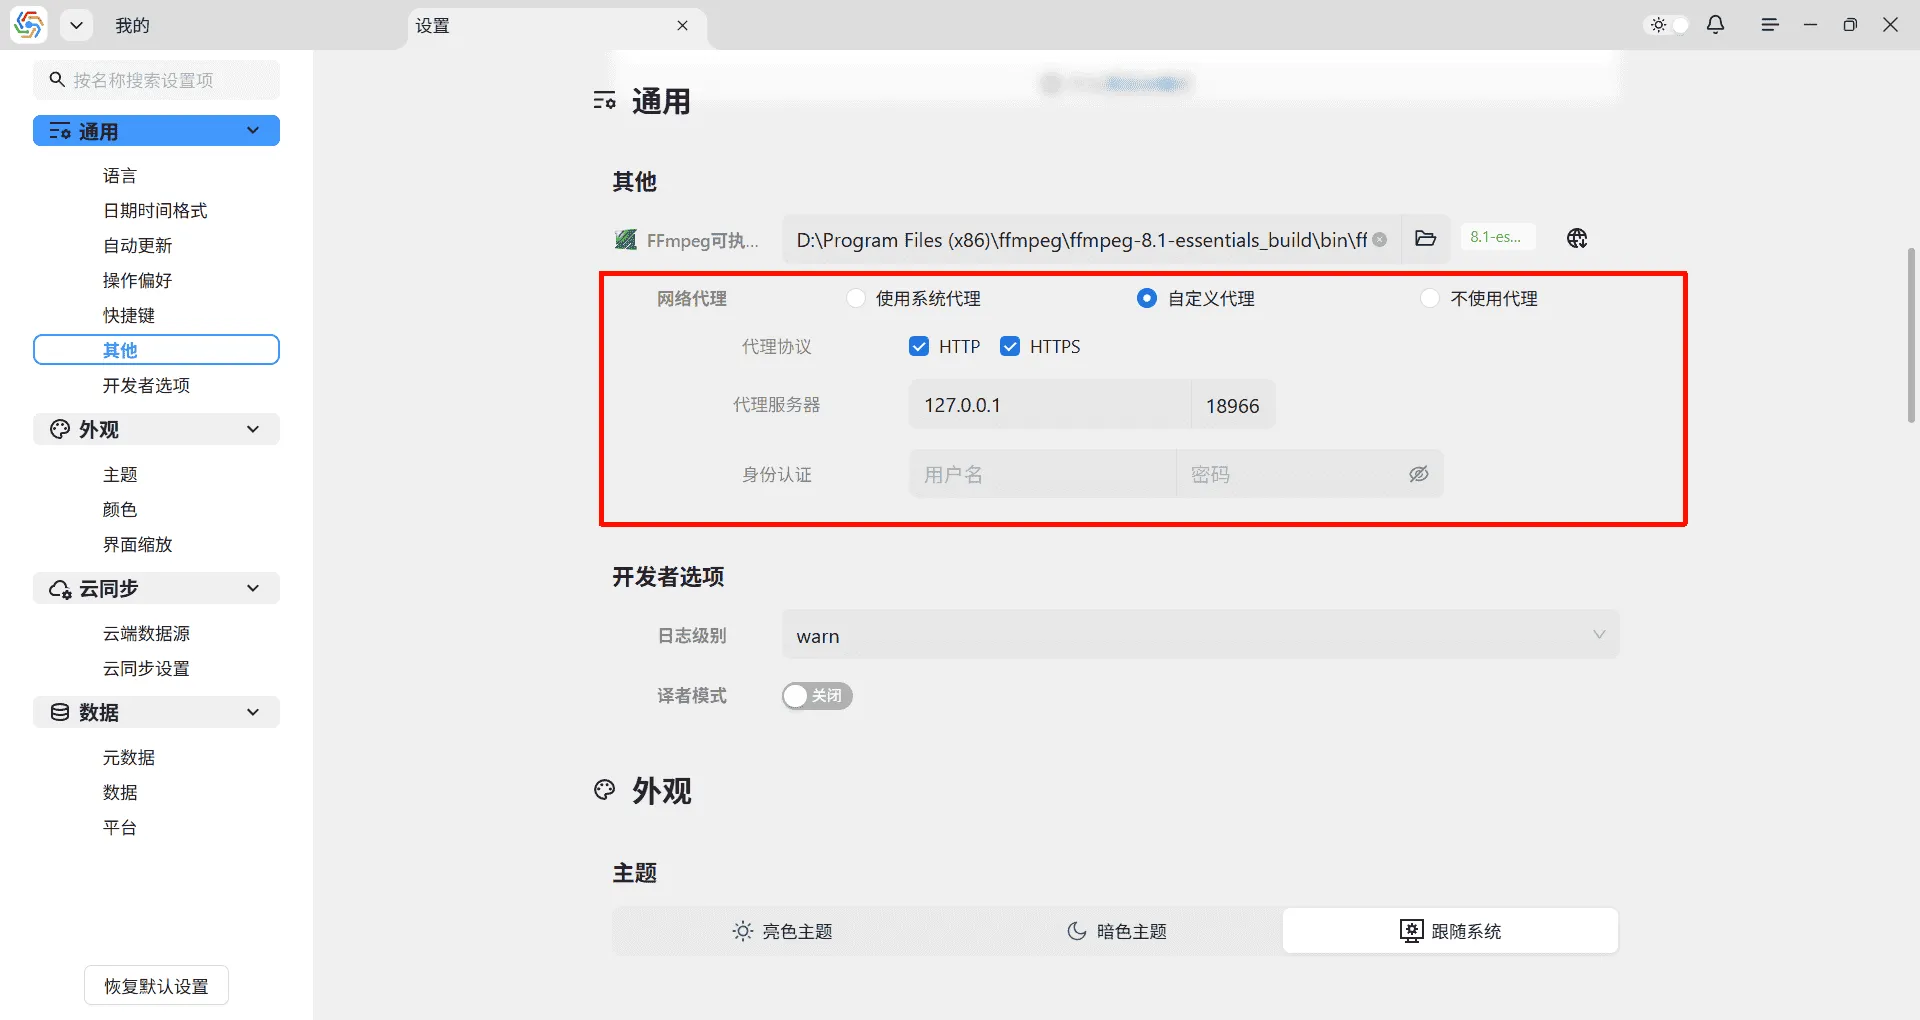This screenshot has height=1020, width=1920.
Task: Click the FFmpeg logo icon
Action: [626, 240]
